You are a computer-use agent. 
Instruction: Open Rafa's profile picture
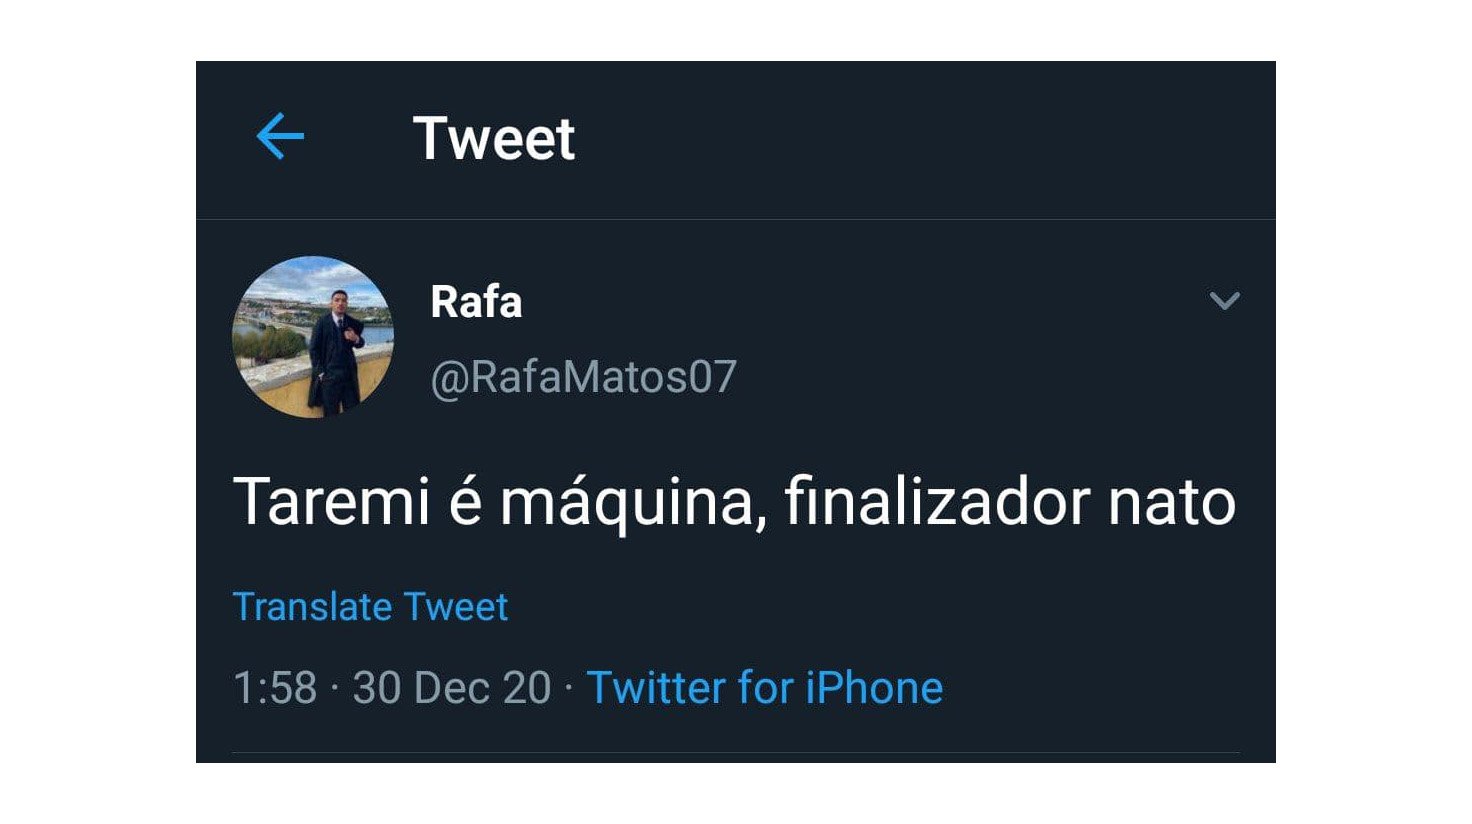pyautogui.click(x=313, y=337)
